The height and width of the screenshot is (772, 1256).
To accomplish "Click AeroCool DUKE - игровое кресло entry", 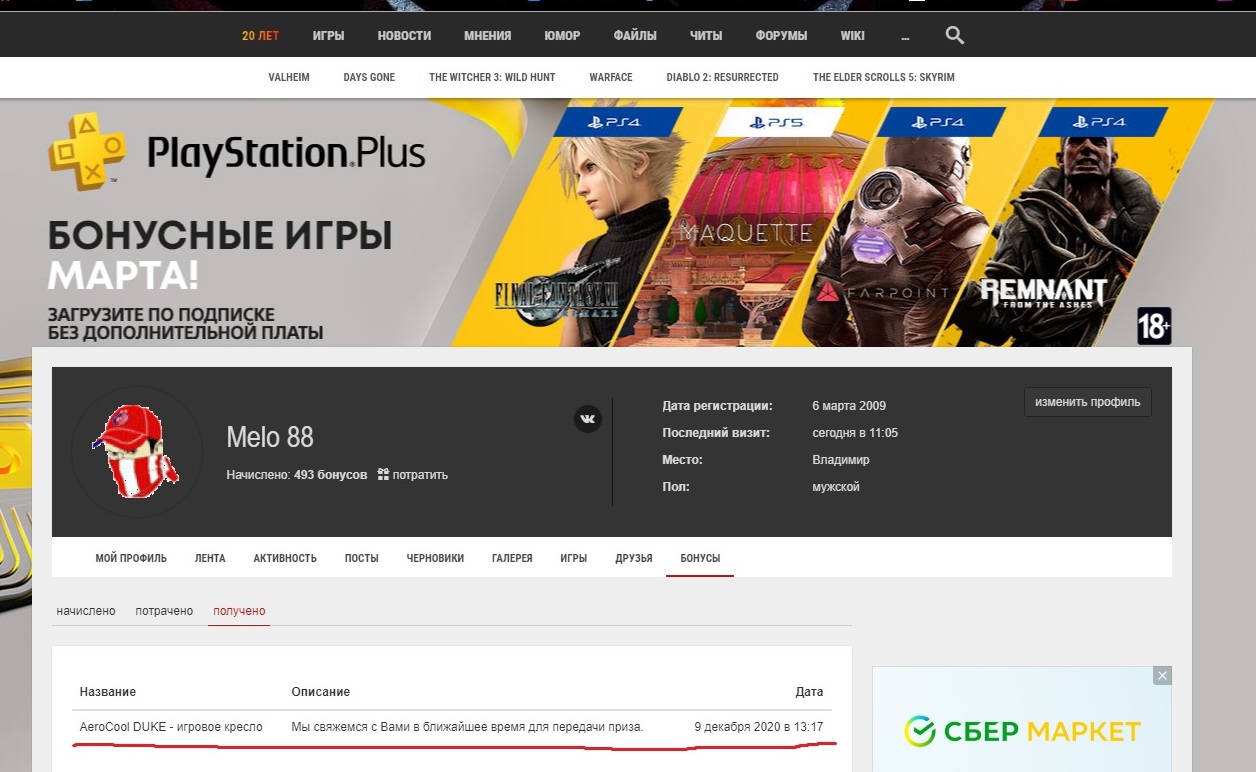I will 171,727.
